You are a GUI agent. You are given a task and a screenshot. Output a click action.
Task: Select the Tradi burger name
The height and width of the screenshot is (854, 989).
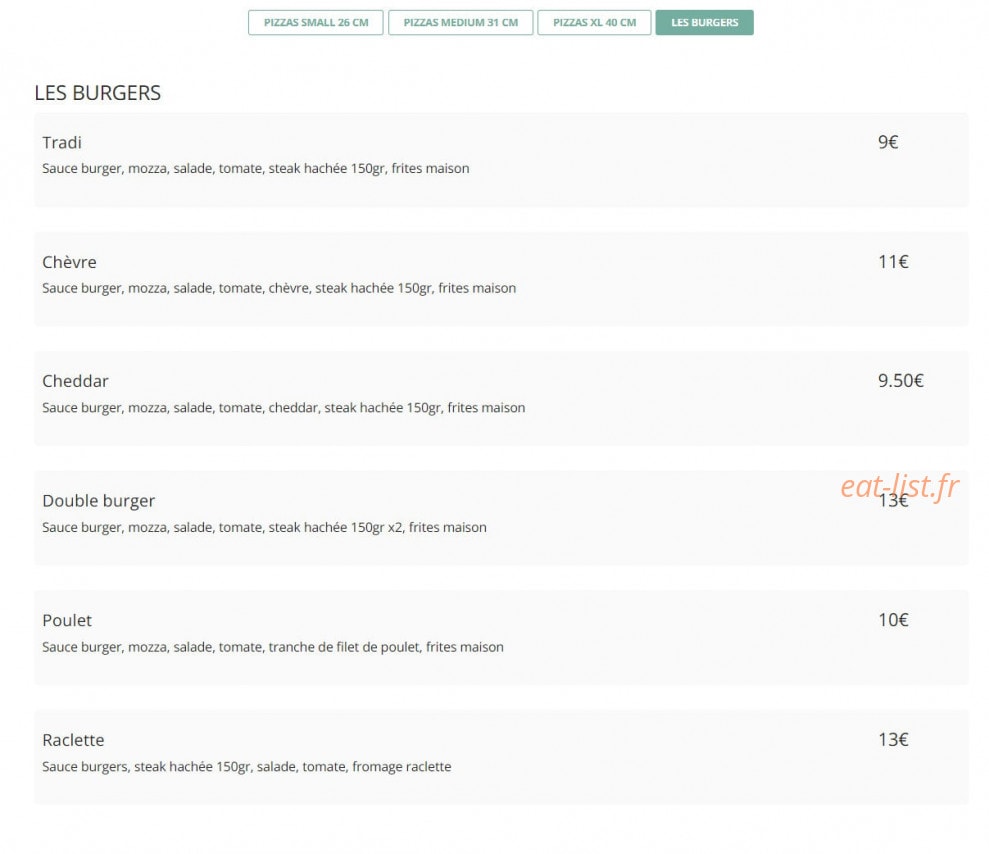[62, 143]
